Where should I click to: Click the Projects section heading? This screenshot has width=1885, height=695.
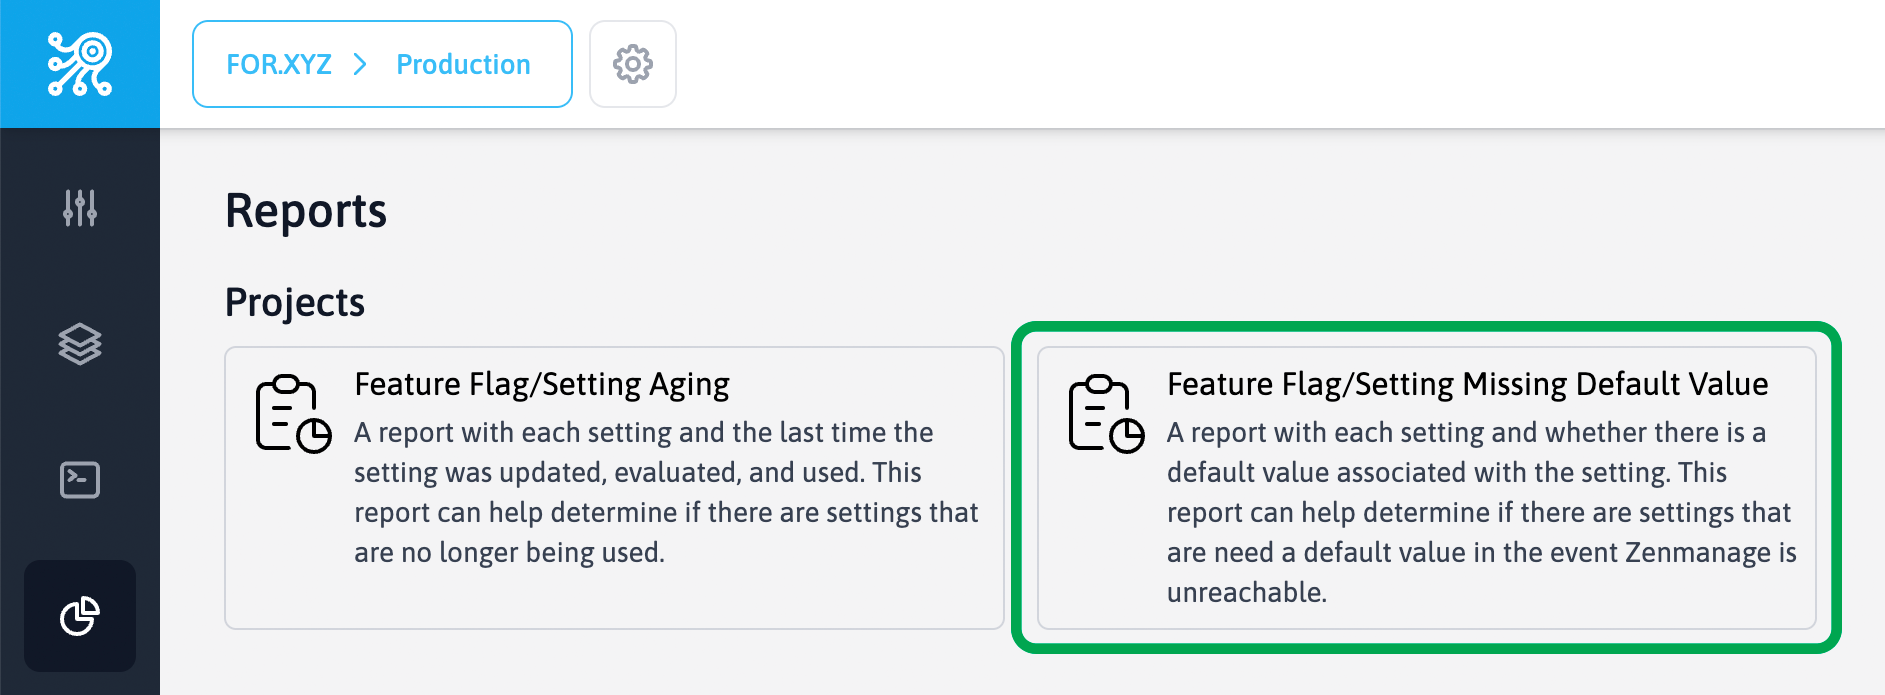(x=295, y=302)
